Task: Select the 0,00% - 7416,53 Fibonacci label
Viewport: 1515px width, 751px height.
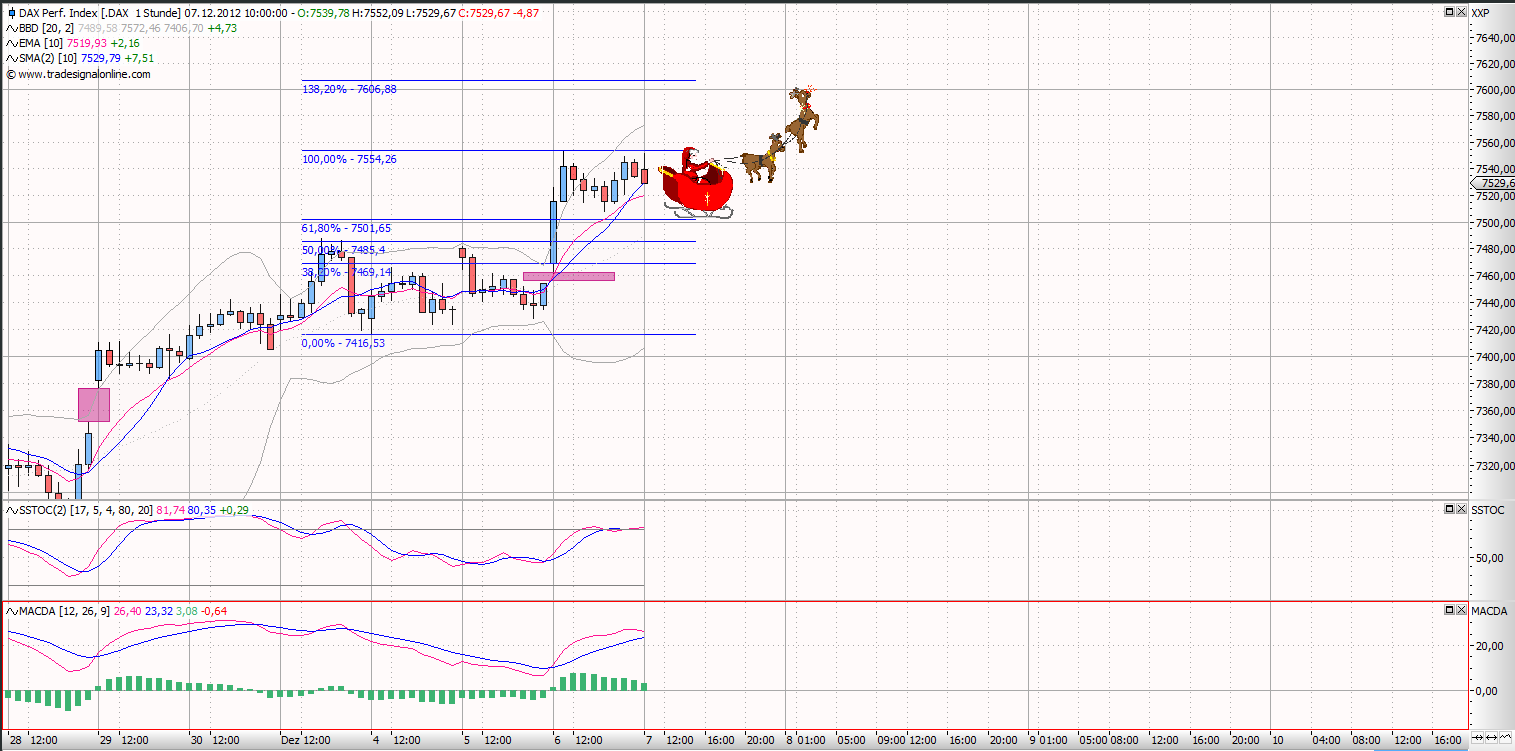Action: point(343,343)
